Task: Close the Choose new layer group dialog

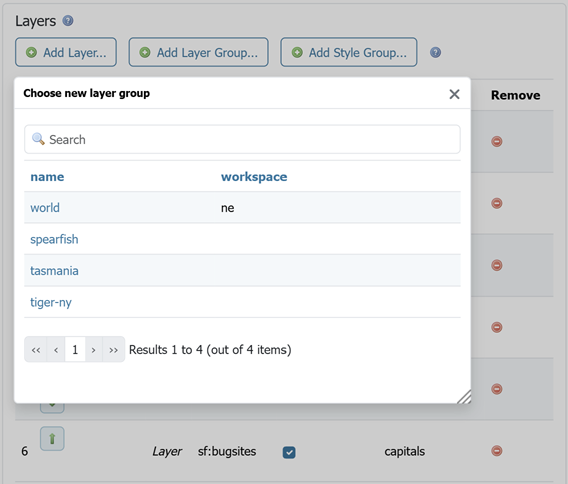Action: coord(454,94)
